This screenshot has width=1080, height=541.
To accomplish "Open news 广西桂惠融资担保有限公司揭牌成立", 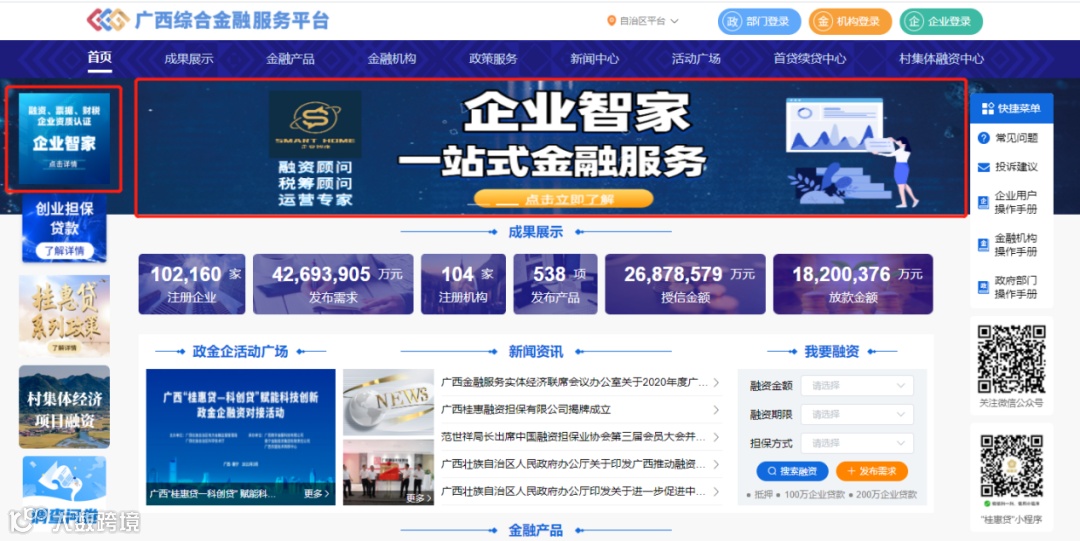I will pos(526,409).
